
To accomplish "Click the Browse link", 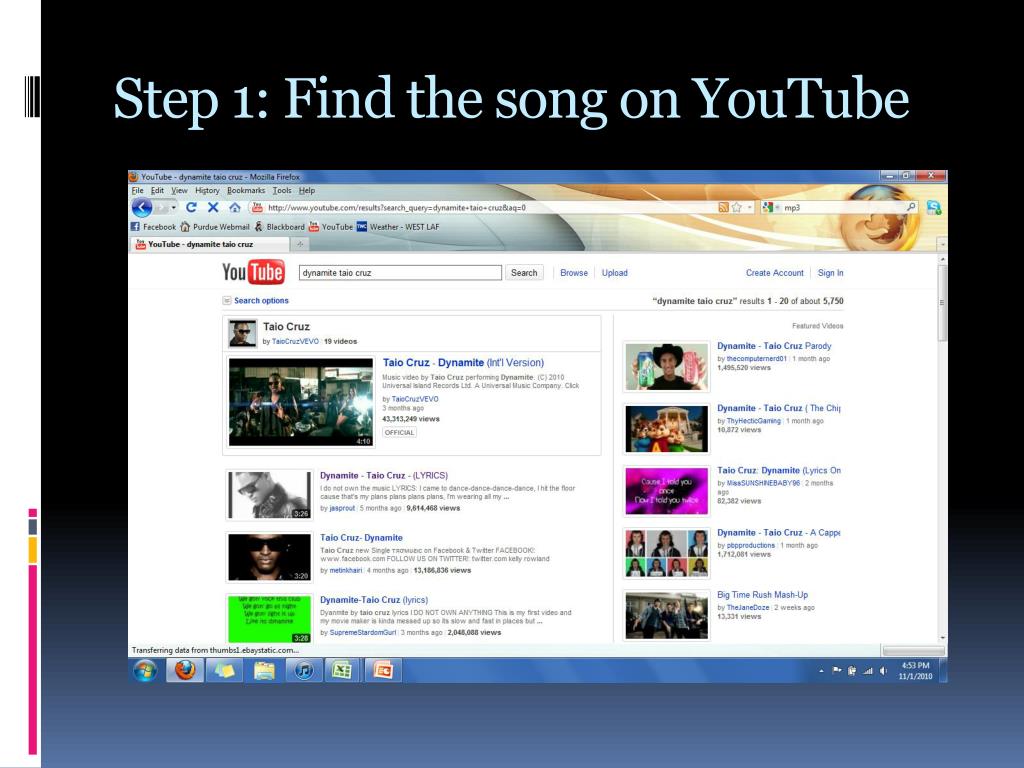I will [x=574, y=273].
